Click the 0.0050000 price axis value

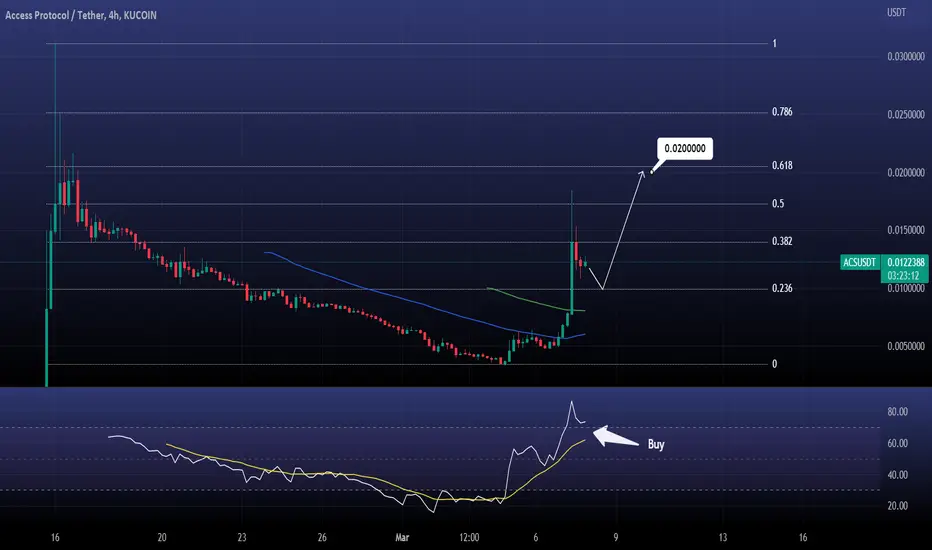906,346
